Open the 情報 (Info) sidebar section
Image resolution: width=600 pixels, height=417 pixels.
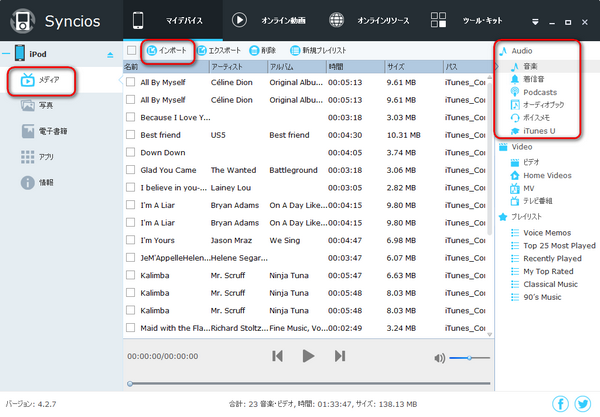[37, 182]
